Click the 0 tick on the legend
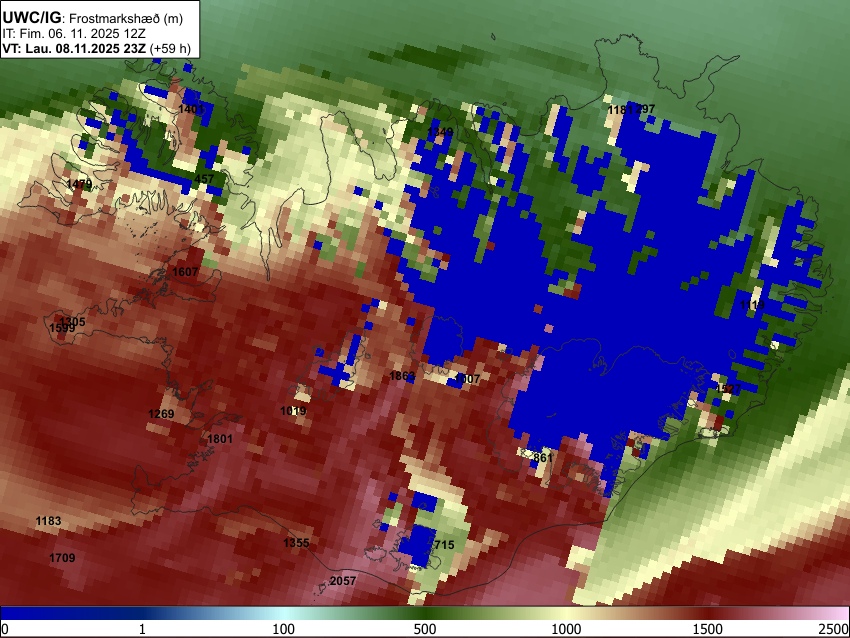The image size is (850, 638). click(x=5, y=629)
